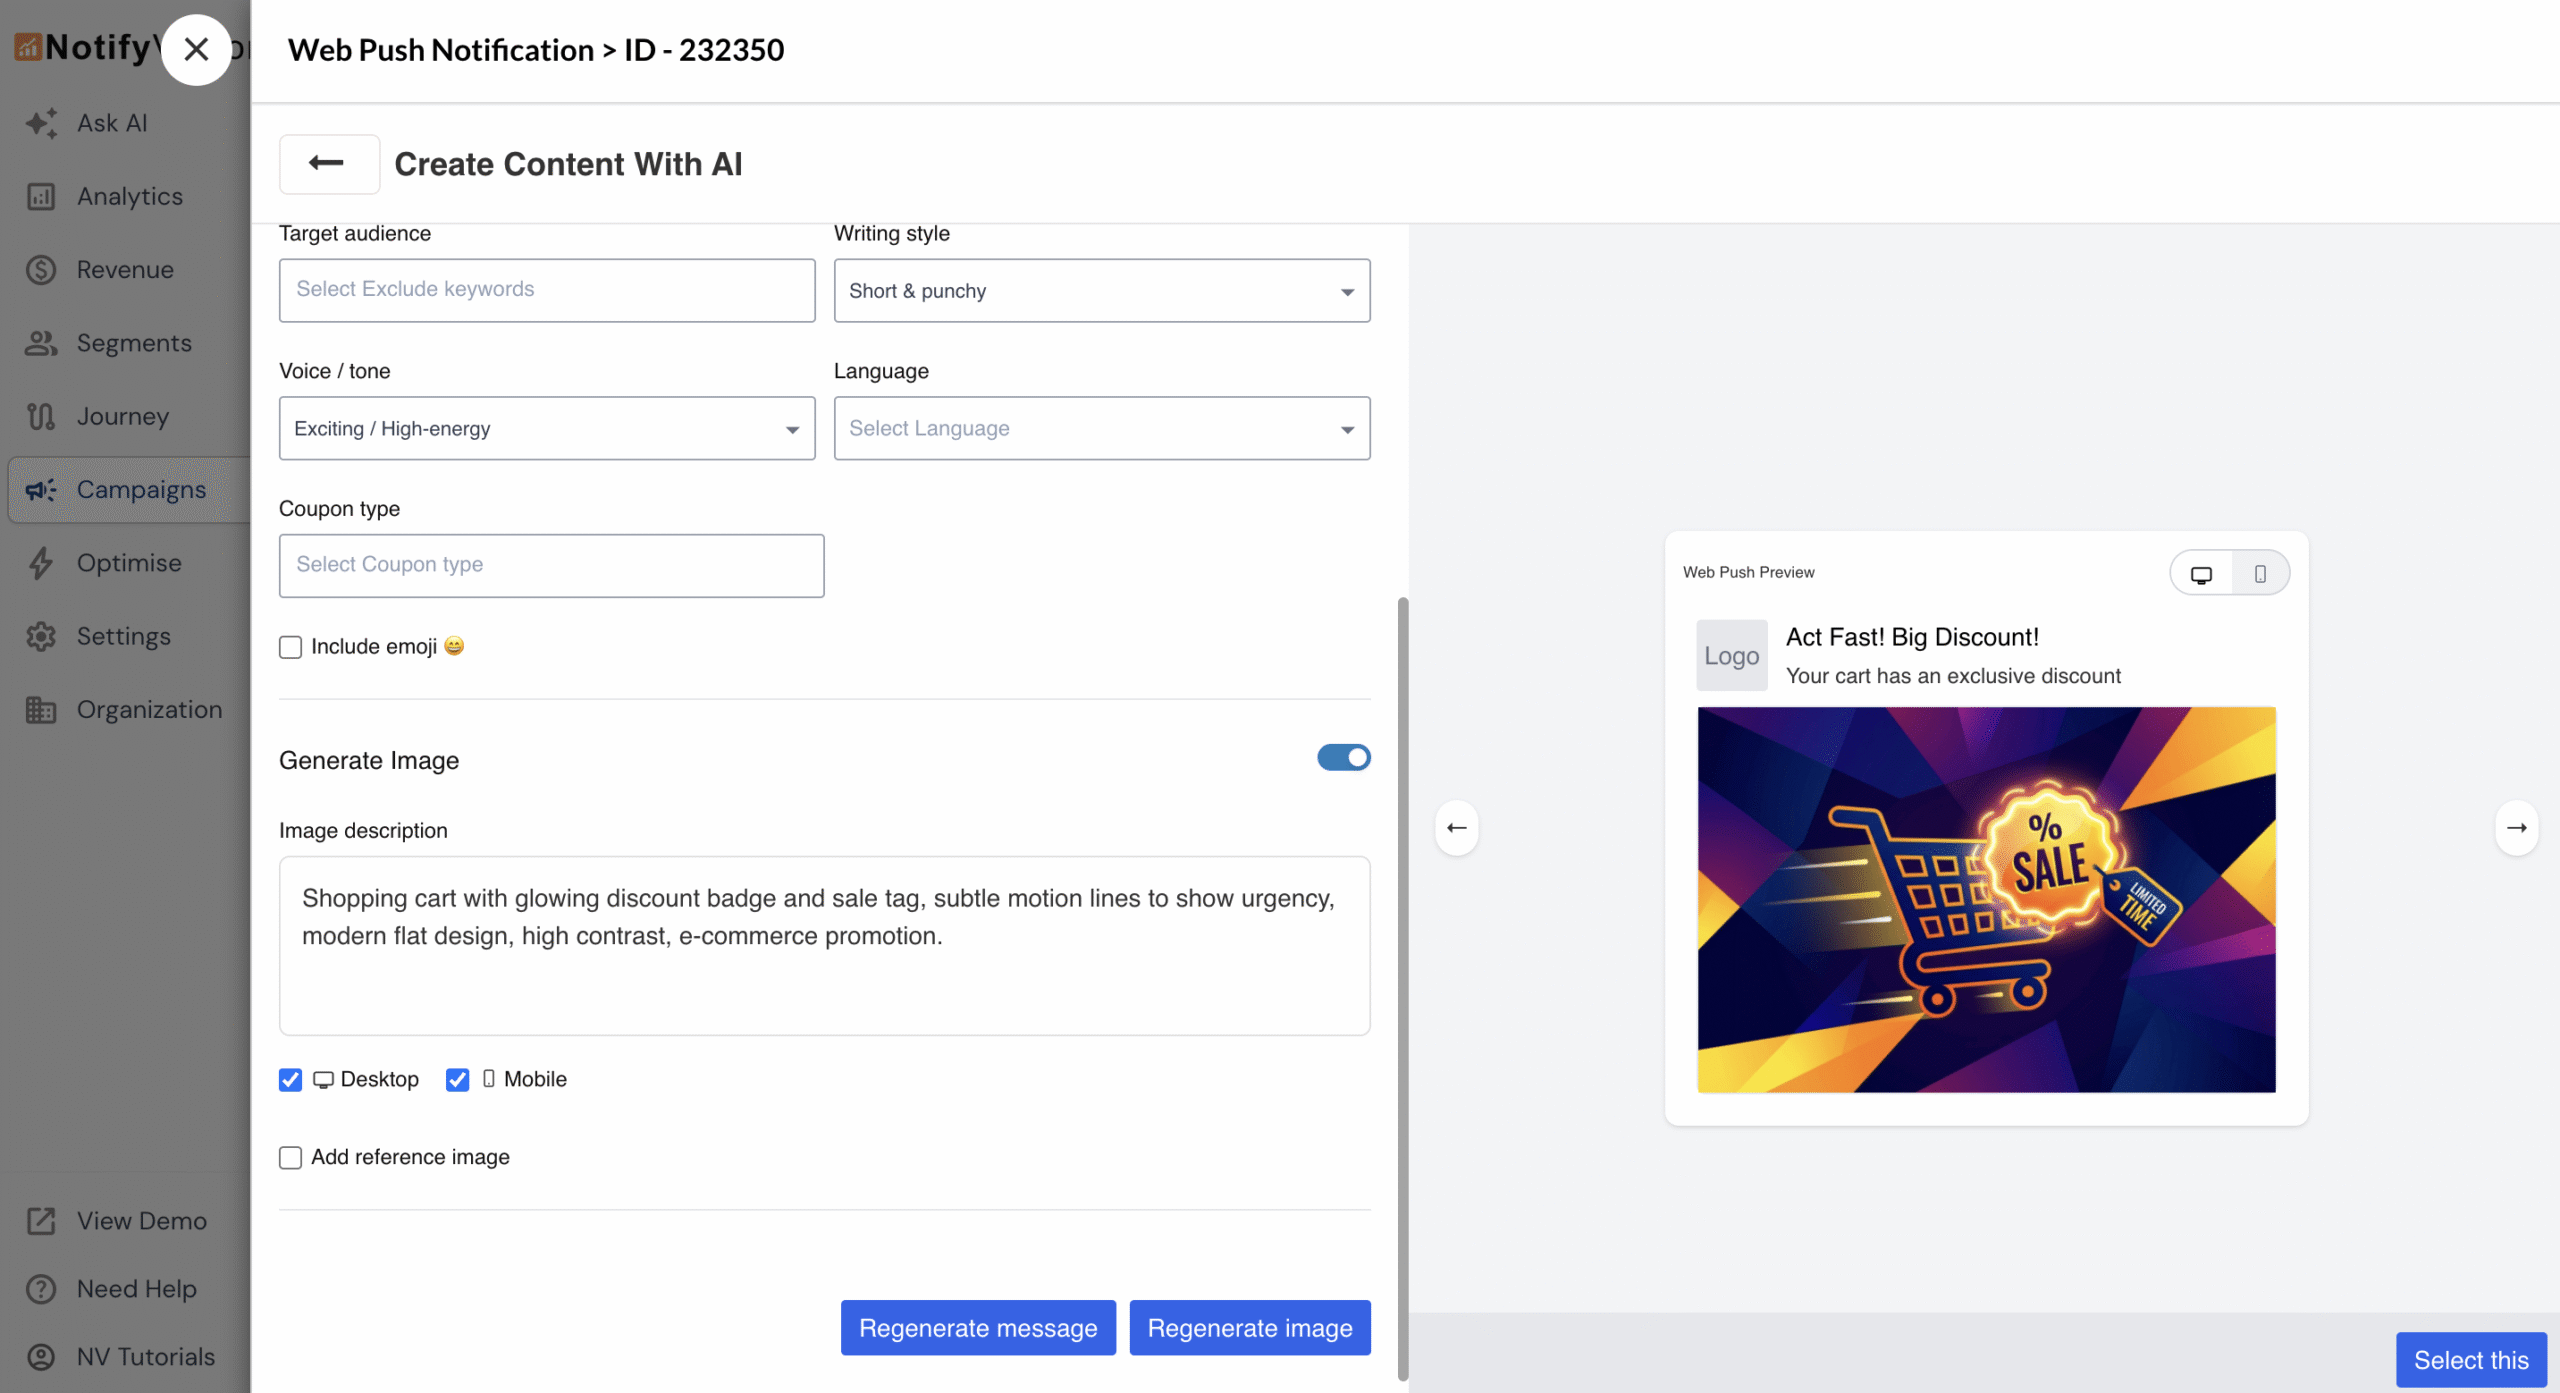Viewport: 2560px width, 1393px height.
Task: Open the Analytics section in sidebar
Action: (128, 196)
